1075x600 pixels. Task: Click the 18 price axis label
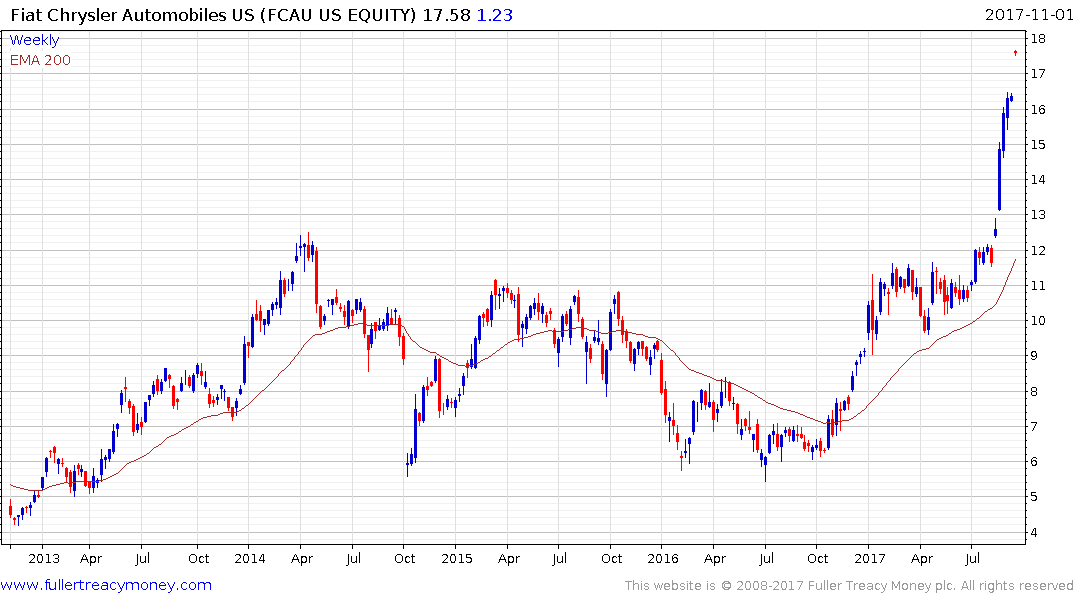coord(1038,39)
